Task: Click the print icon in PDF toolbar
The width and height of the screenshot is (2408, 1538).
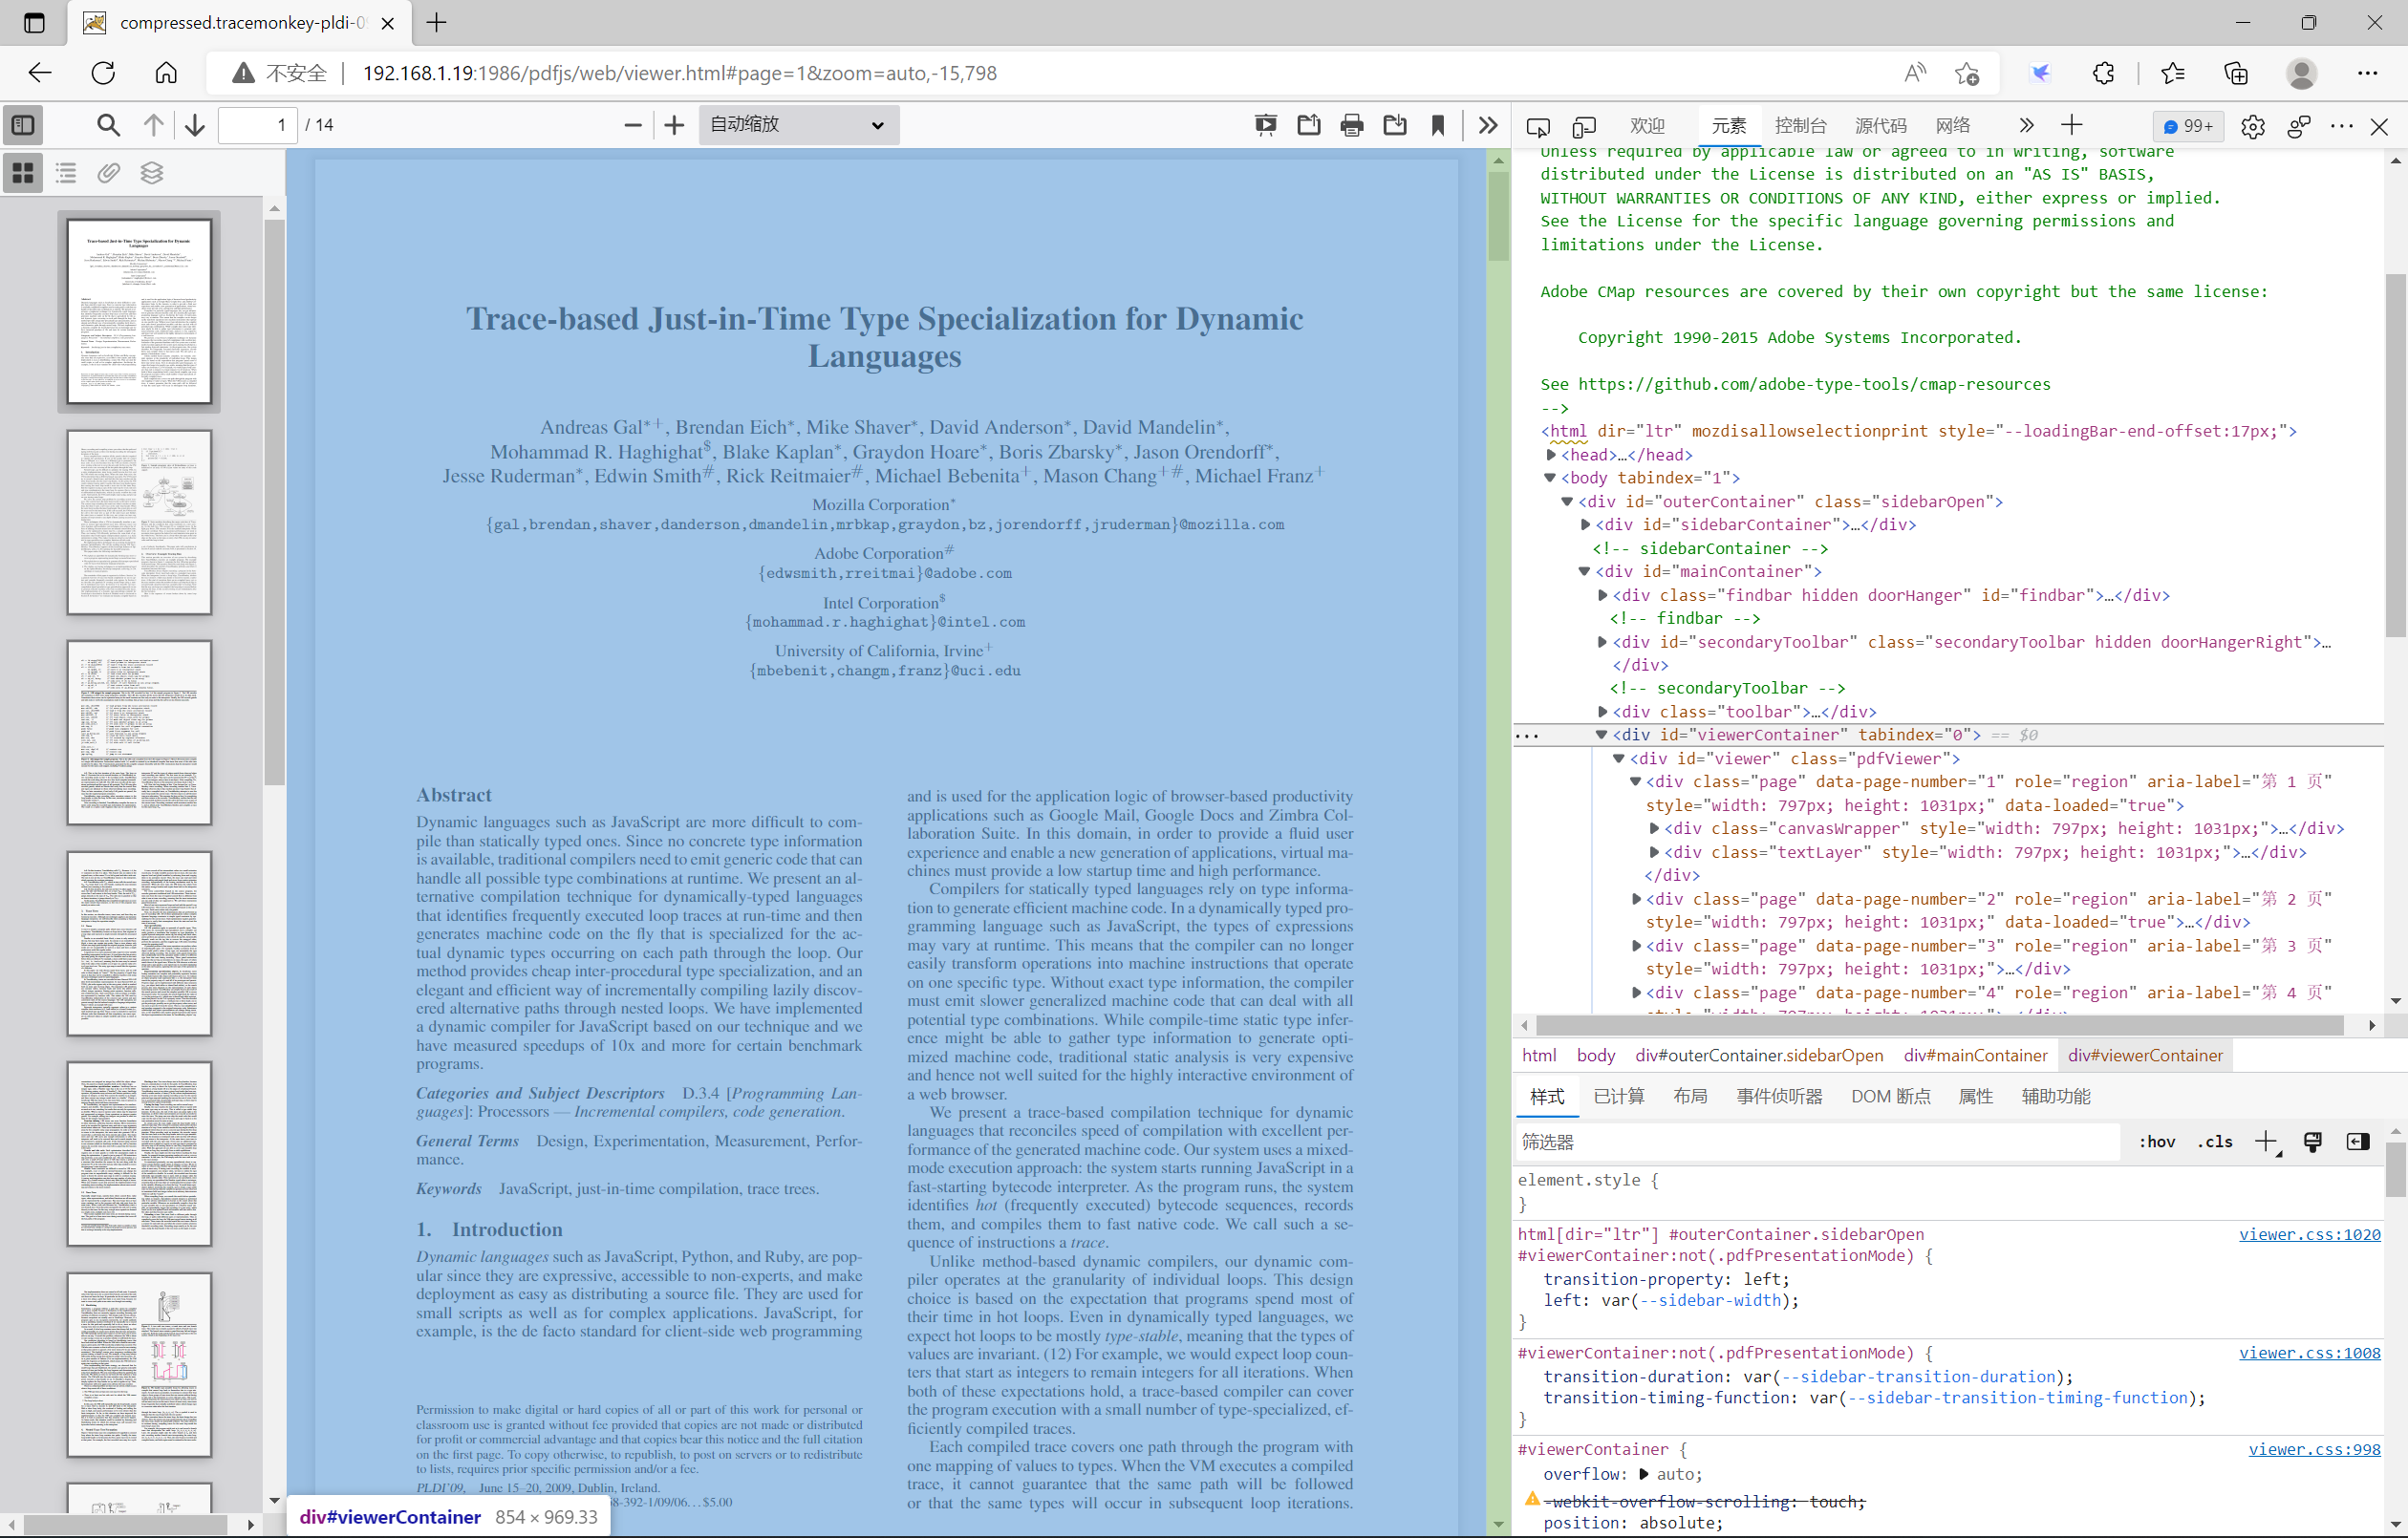Action: pos(1351,125)
